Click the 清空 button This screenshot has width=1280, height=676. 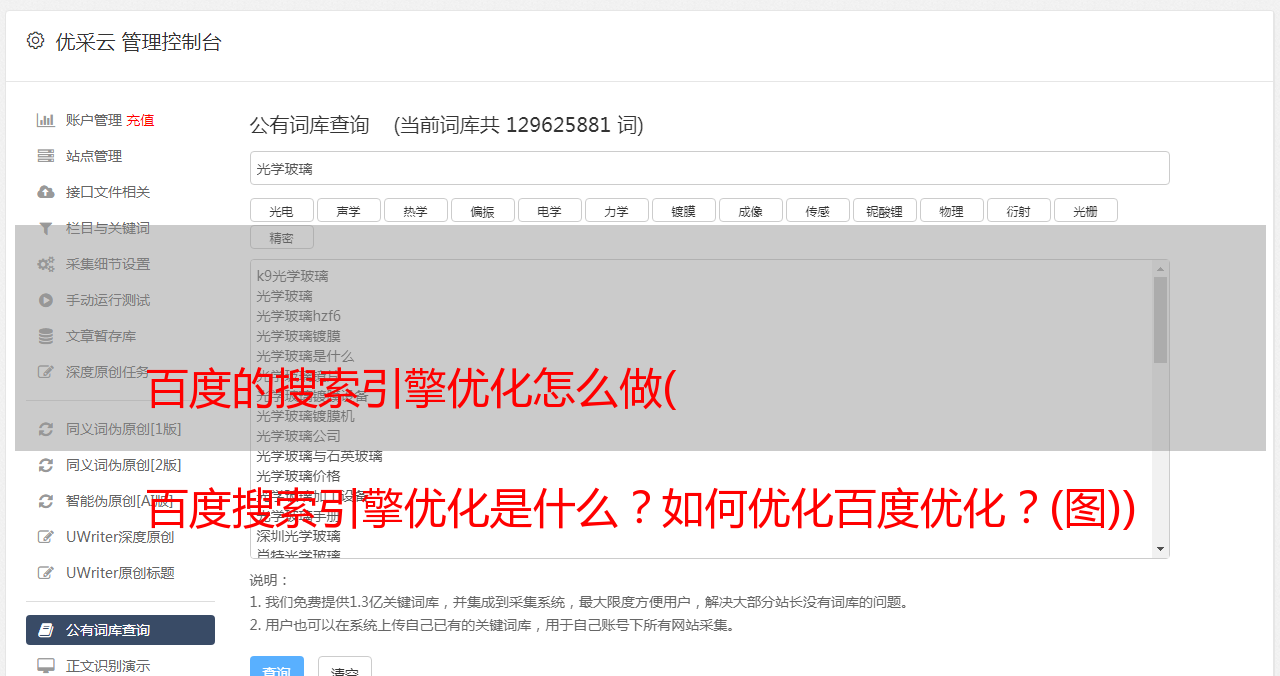click(x=345, y=668)
